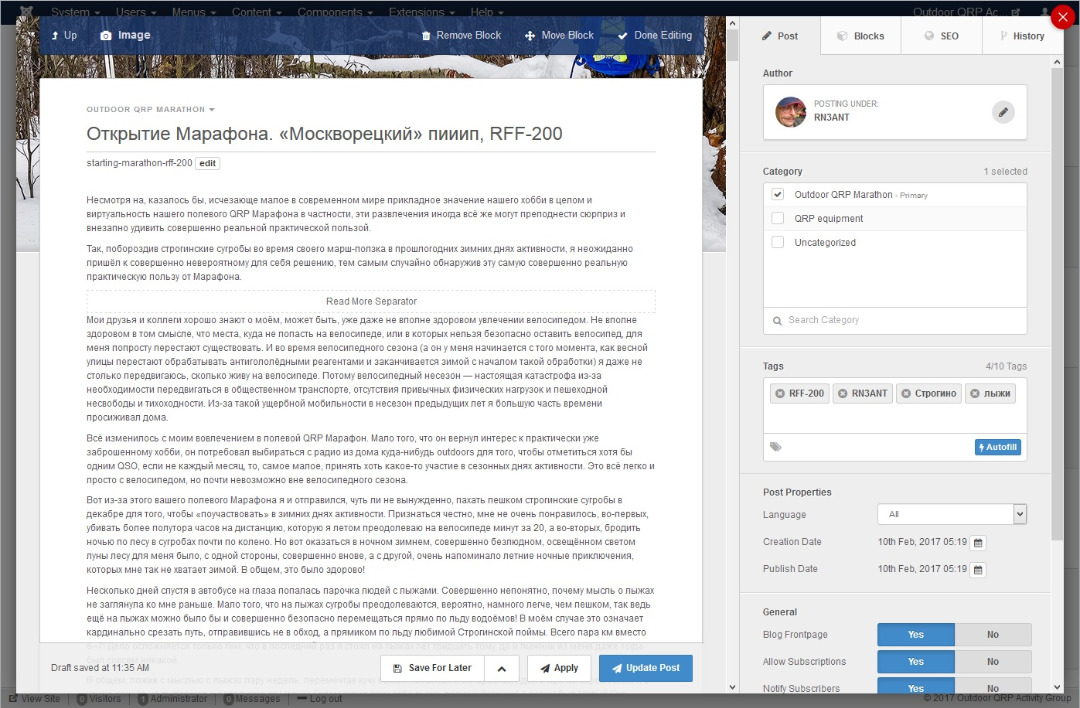The image size is (1080, 708).
Task: Check the Uncategorized category
Action: 778,242
